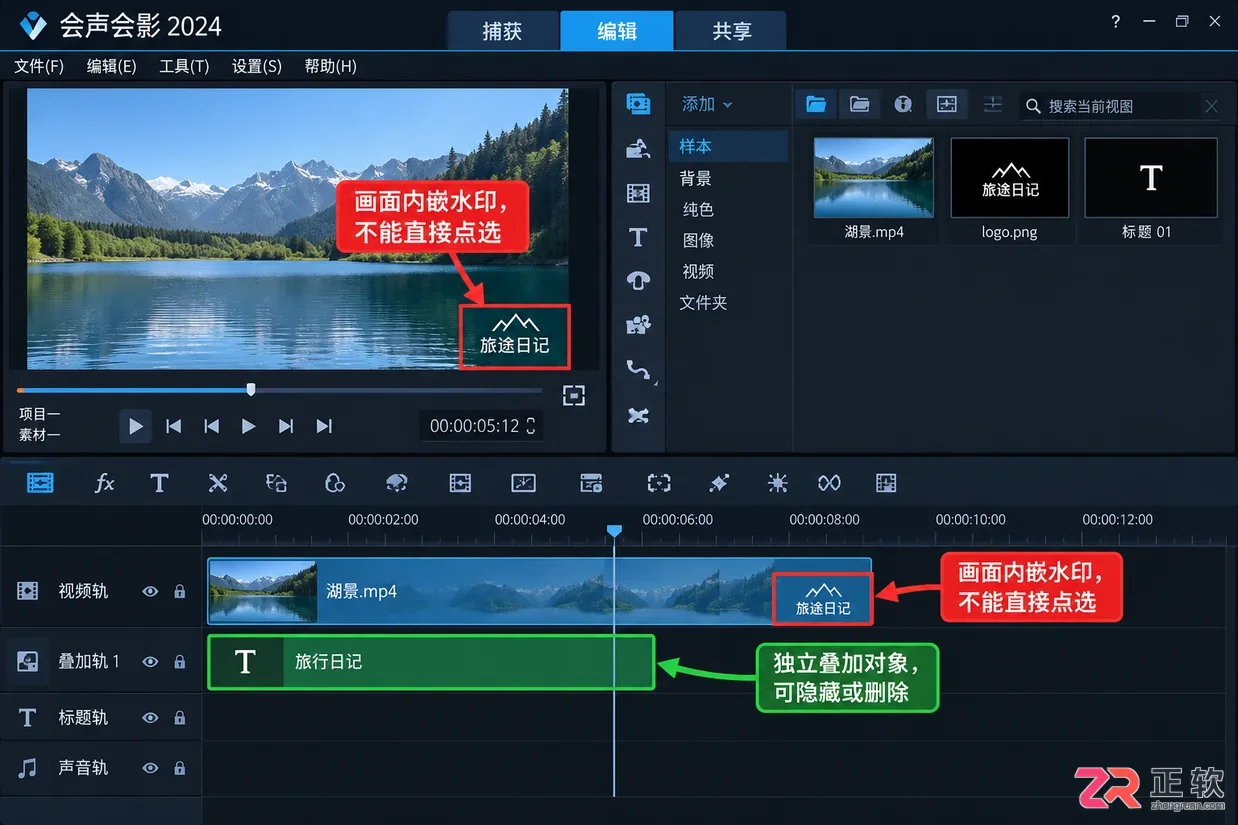1238x825 pixels.
Task: Select the 图像 library category
Action: point(698,240)
